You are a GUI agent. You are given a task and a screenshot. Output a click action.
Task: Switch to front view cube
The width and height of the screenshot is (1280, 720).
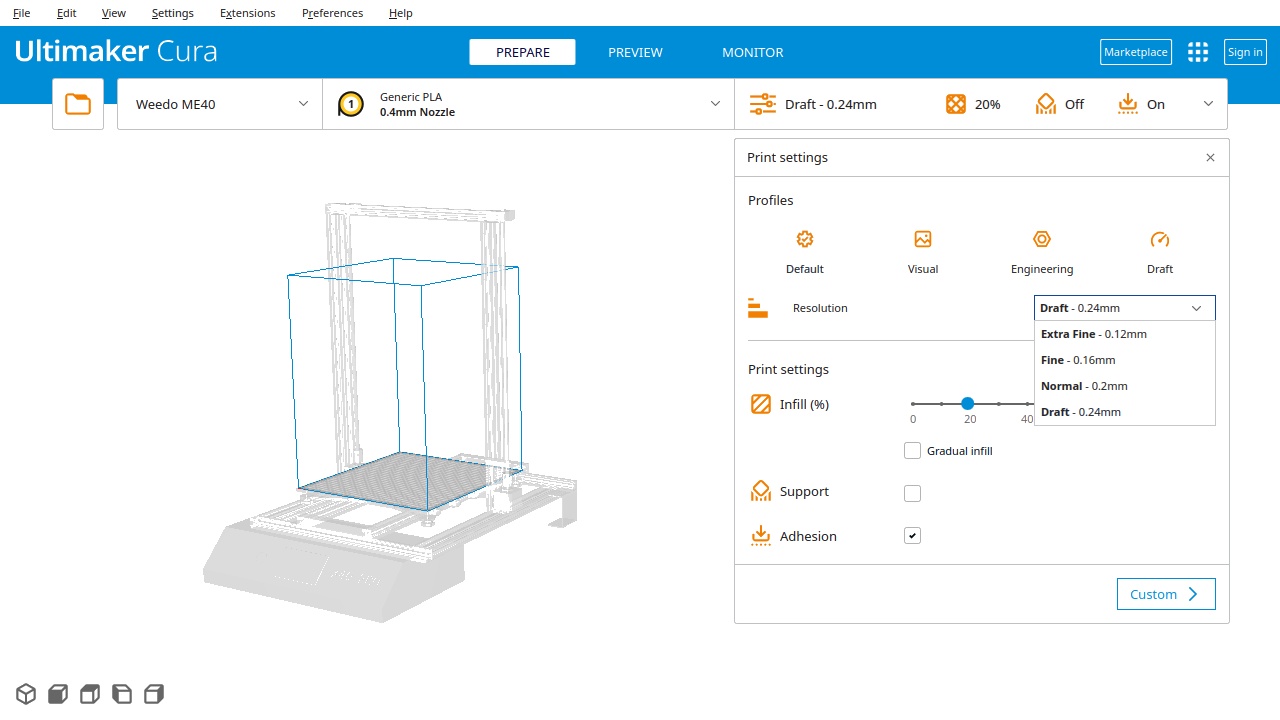click(x=58, y=694)
